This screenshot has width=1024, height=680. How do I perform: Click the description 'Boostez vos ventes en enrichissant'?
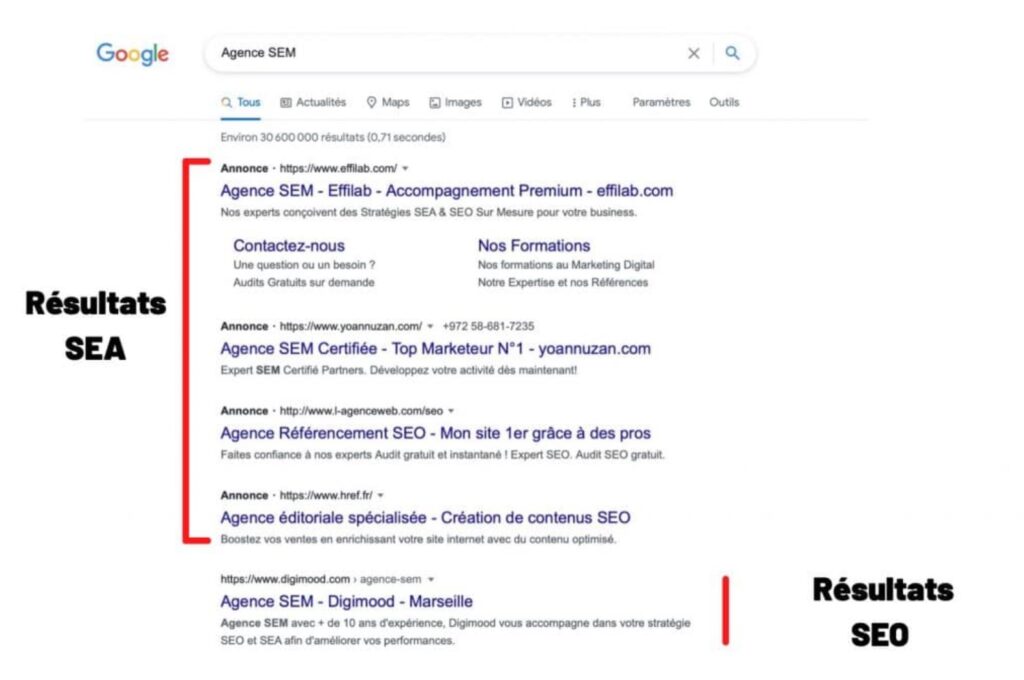[x=418, y=540]
